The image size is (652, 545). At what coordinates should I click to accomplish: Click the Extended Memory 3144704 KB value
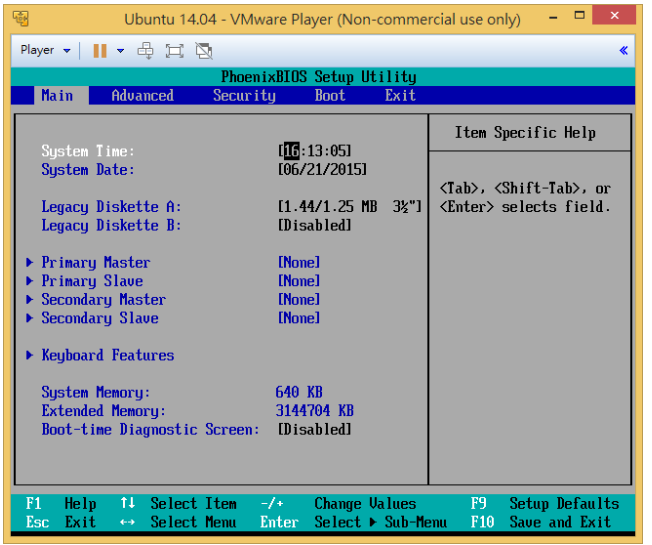(314, 411)
